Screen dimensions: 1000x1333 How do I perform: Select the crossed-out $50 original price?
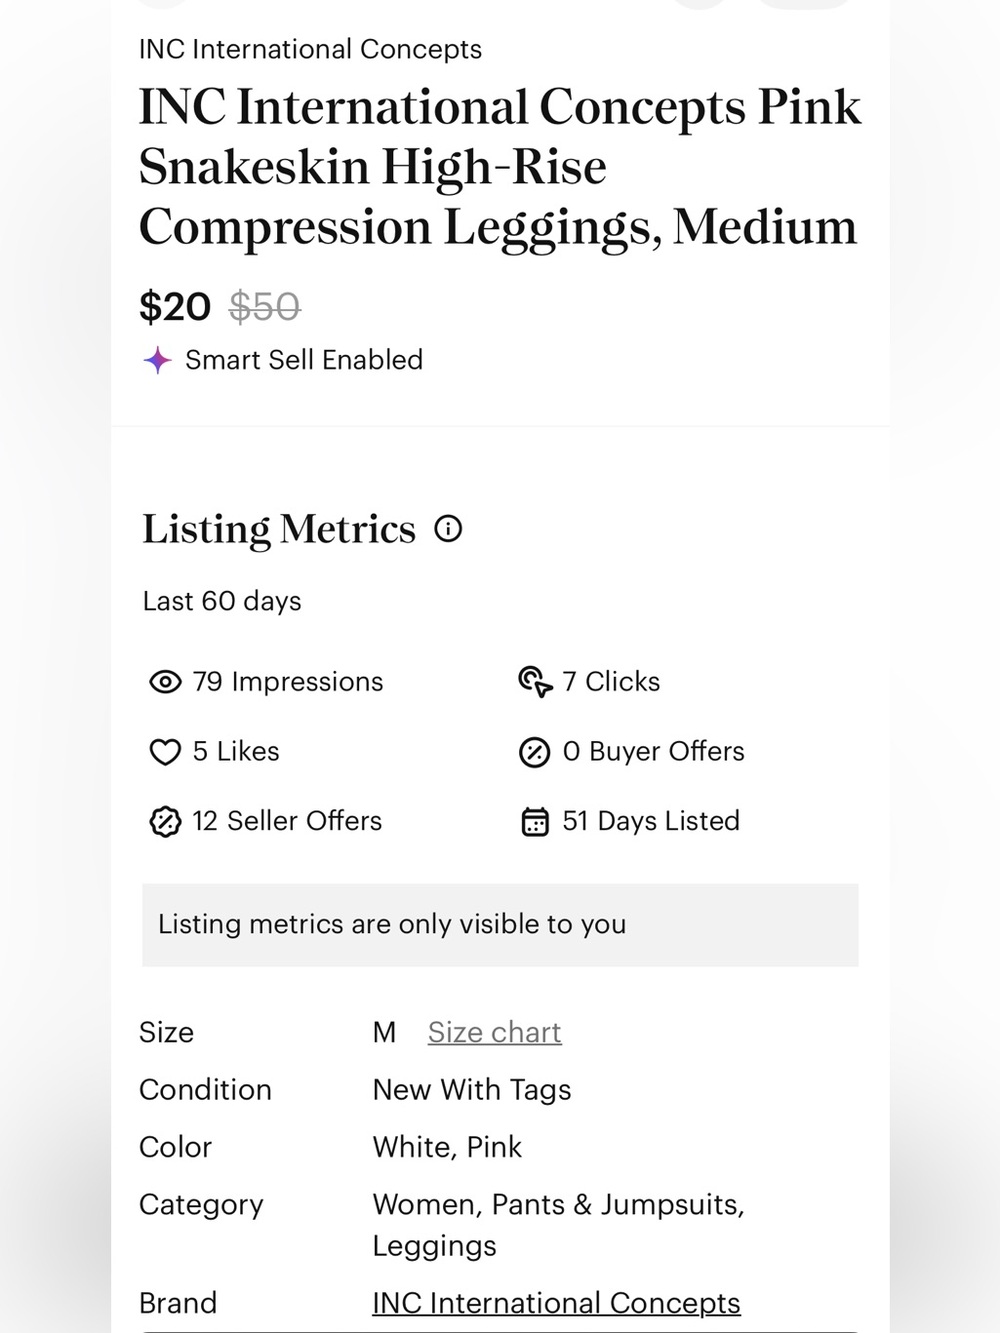tap(265, 307)
